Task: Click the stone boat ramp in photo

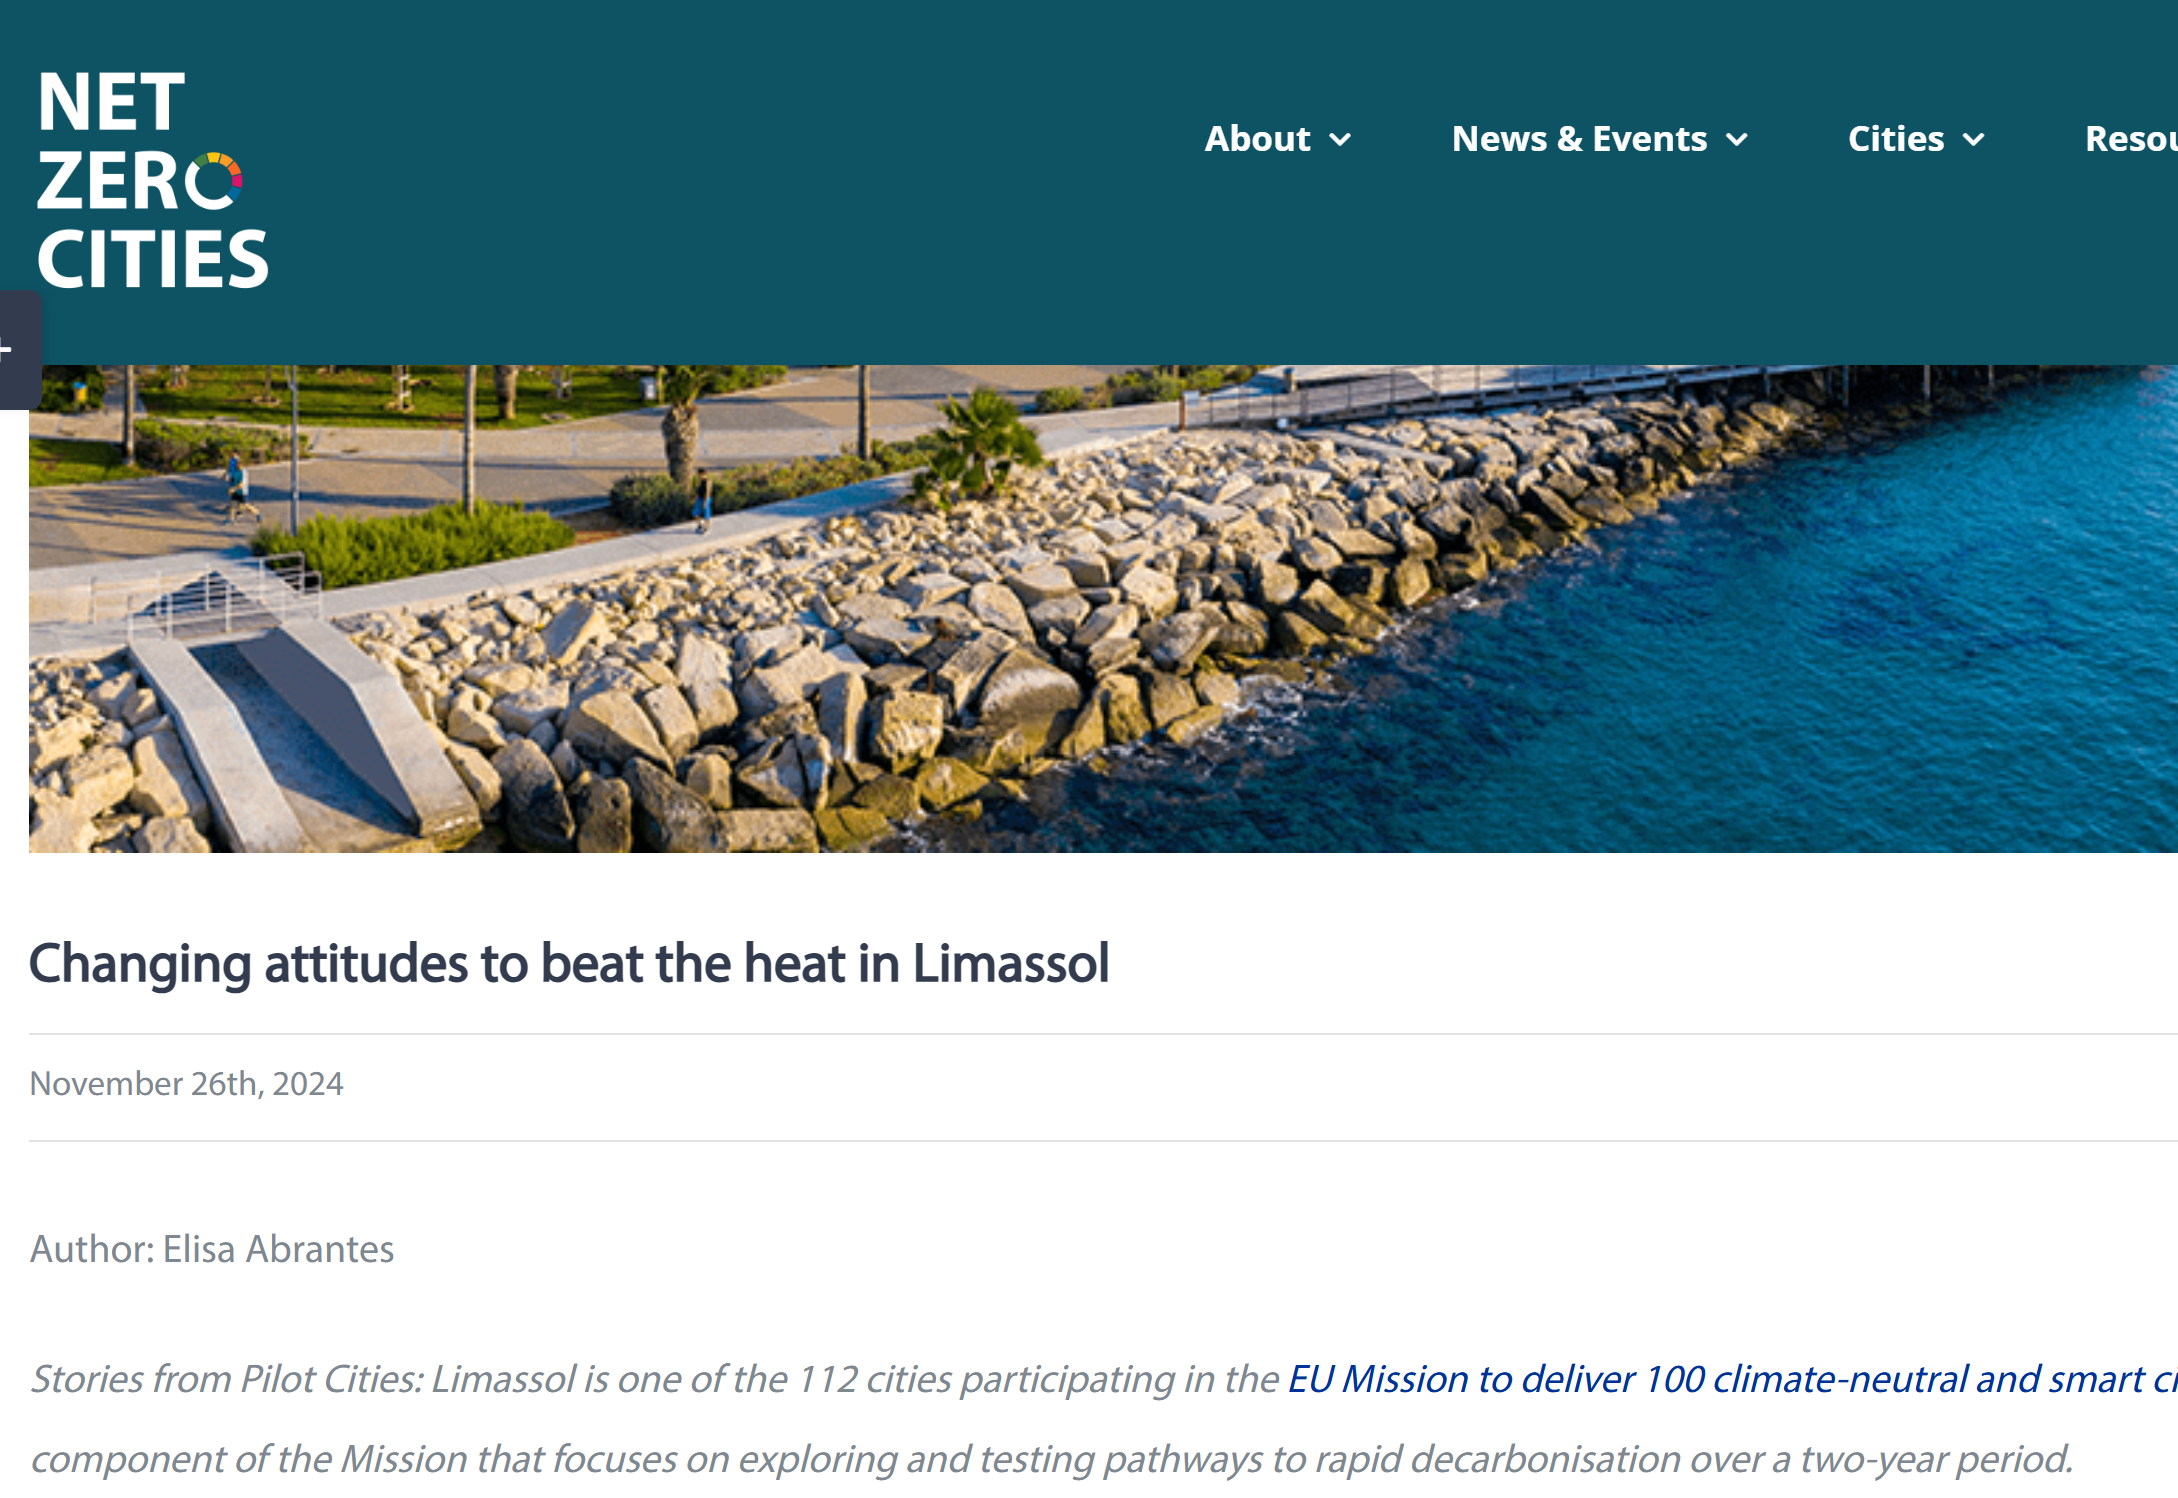Action: coord(300,720)
